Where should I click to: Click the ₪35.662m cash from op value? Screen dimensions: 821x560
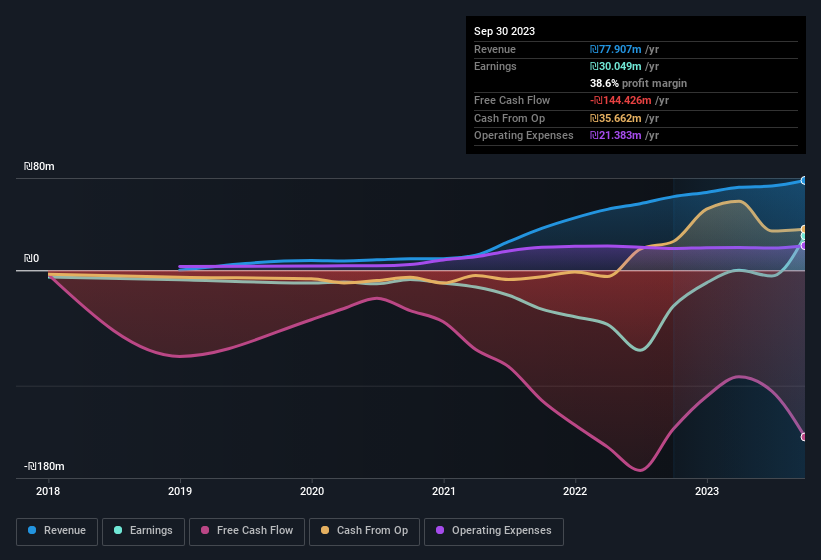(615, 118)
